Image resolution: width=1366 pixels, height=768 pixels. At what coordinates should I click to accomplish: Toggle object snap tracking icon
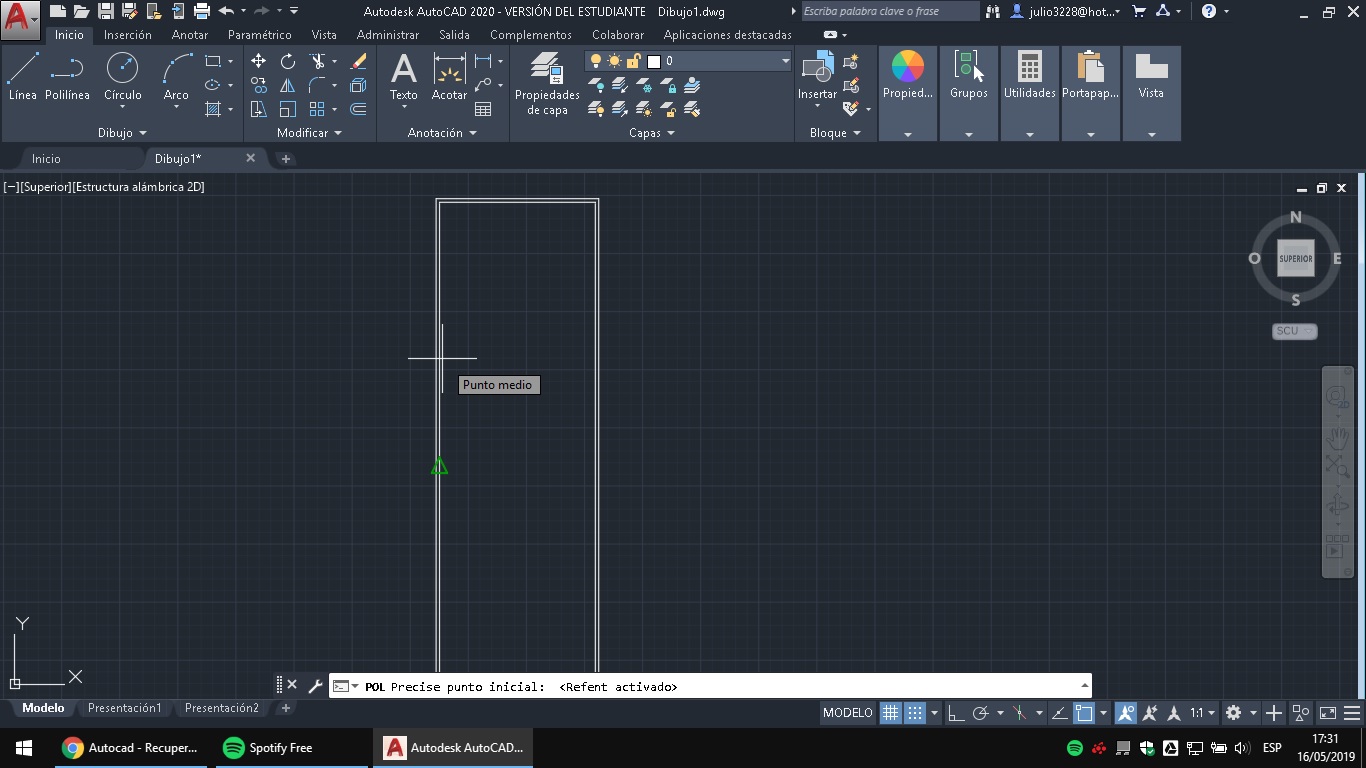click(1060, 713)
